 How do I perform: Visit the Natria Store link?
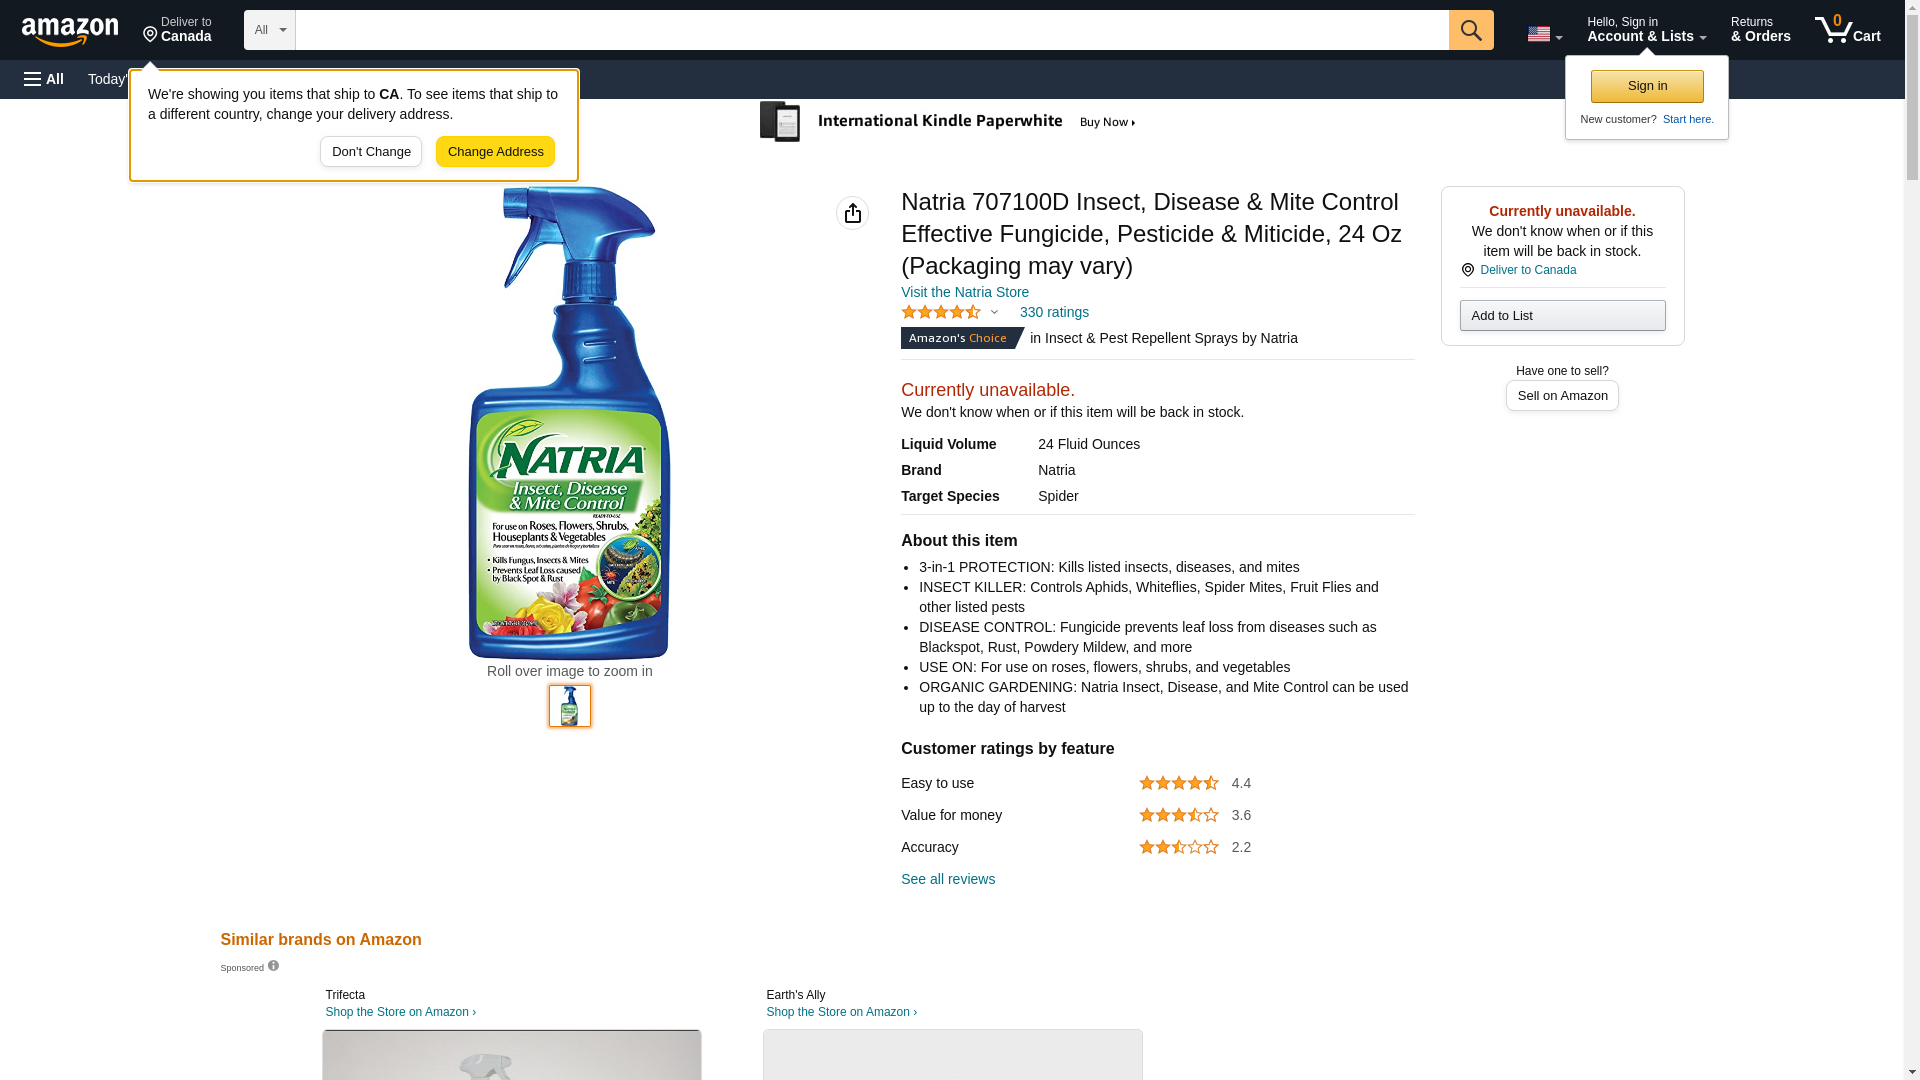coord(964,292)
